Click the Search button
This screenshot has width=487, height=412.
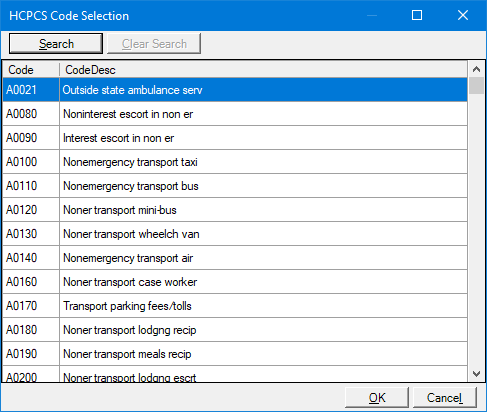56,43
